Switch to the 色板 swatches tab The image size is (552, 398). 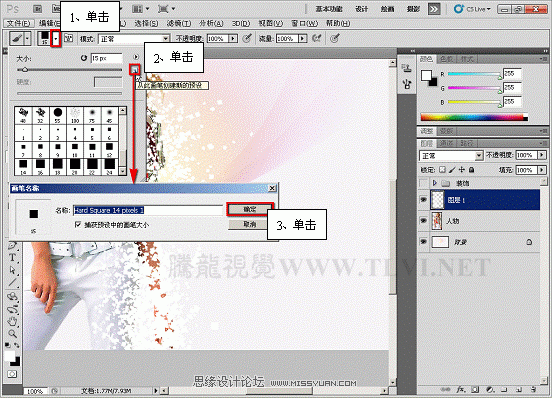click(x=447, y=59)
